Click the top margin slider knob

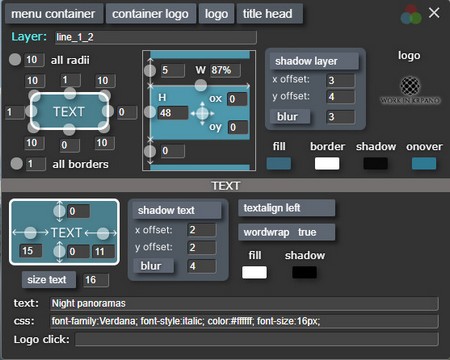click(x=150, y=70)
